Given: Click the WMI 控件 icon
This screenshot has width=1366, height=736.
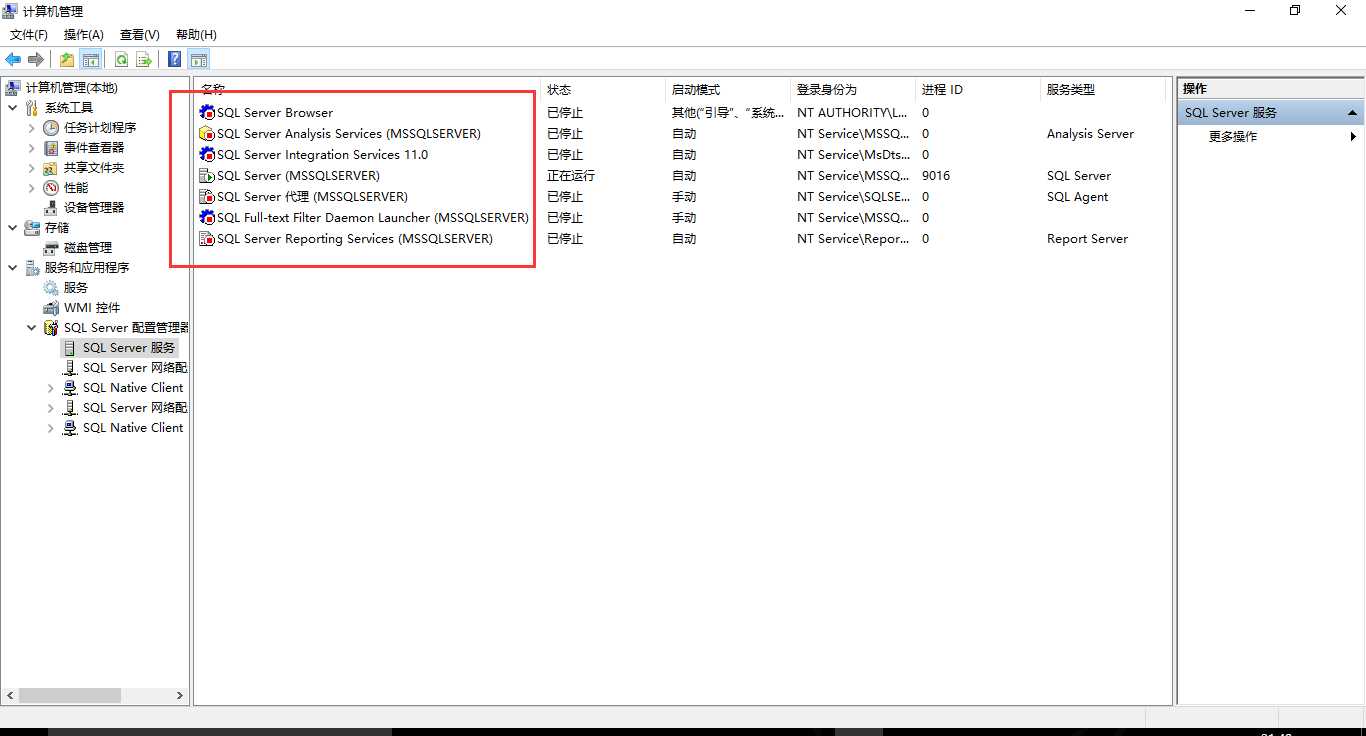Looking at the screenshot, I should pos(51,308).
